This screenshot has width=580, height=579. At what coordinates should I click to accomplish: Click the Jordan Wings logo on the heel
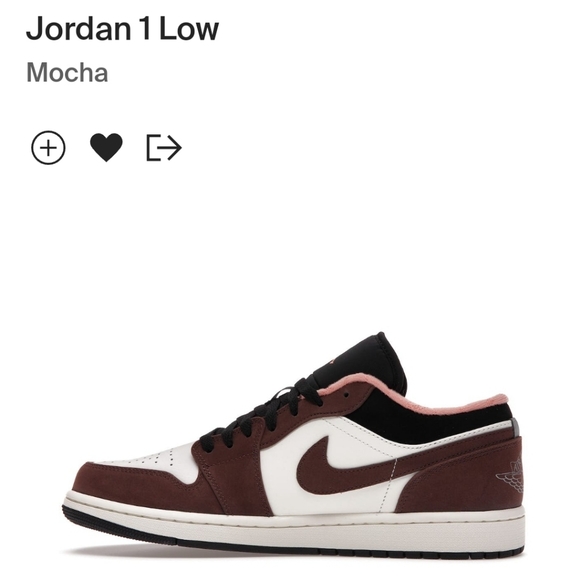510,475
